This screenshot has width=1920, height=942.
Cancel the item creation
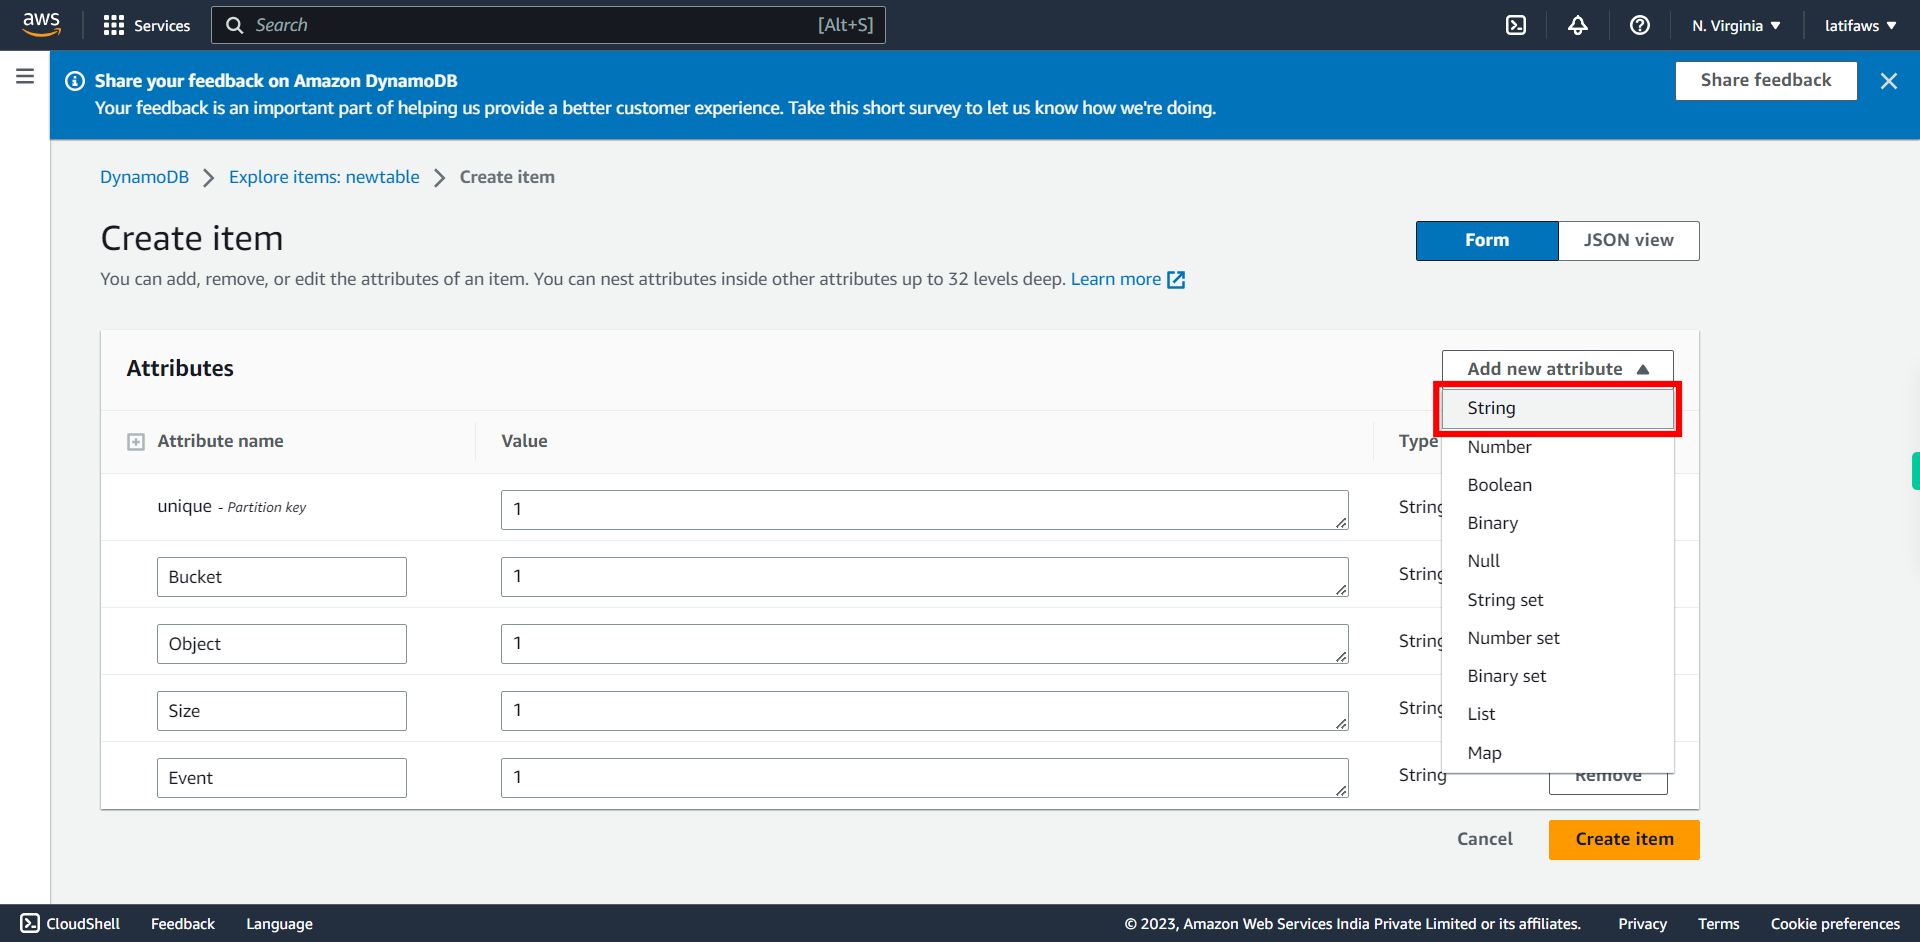1484,839
